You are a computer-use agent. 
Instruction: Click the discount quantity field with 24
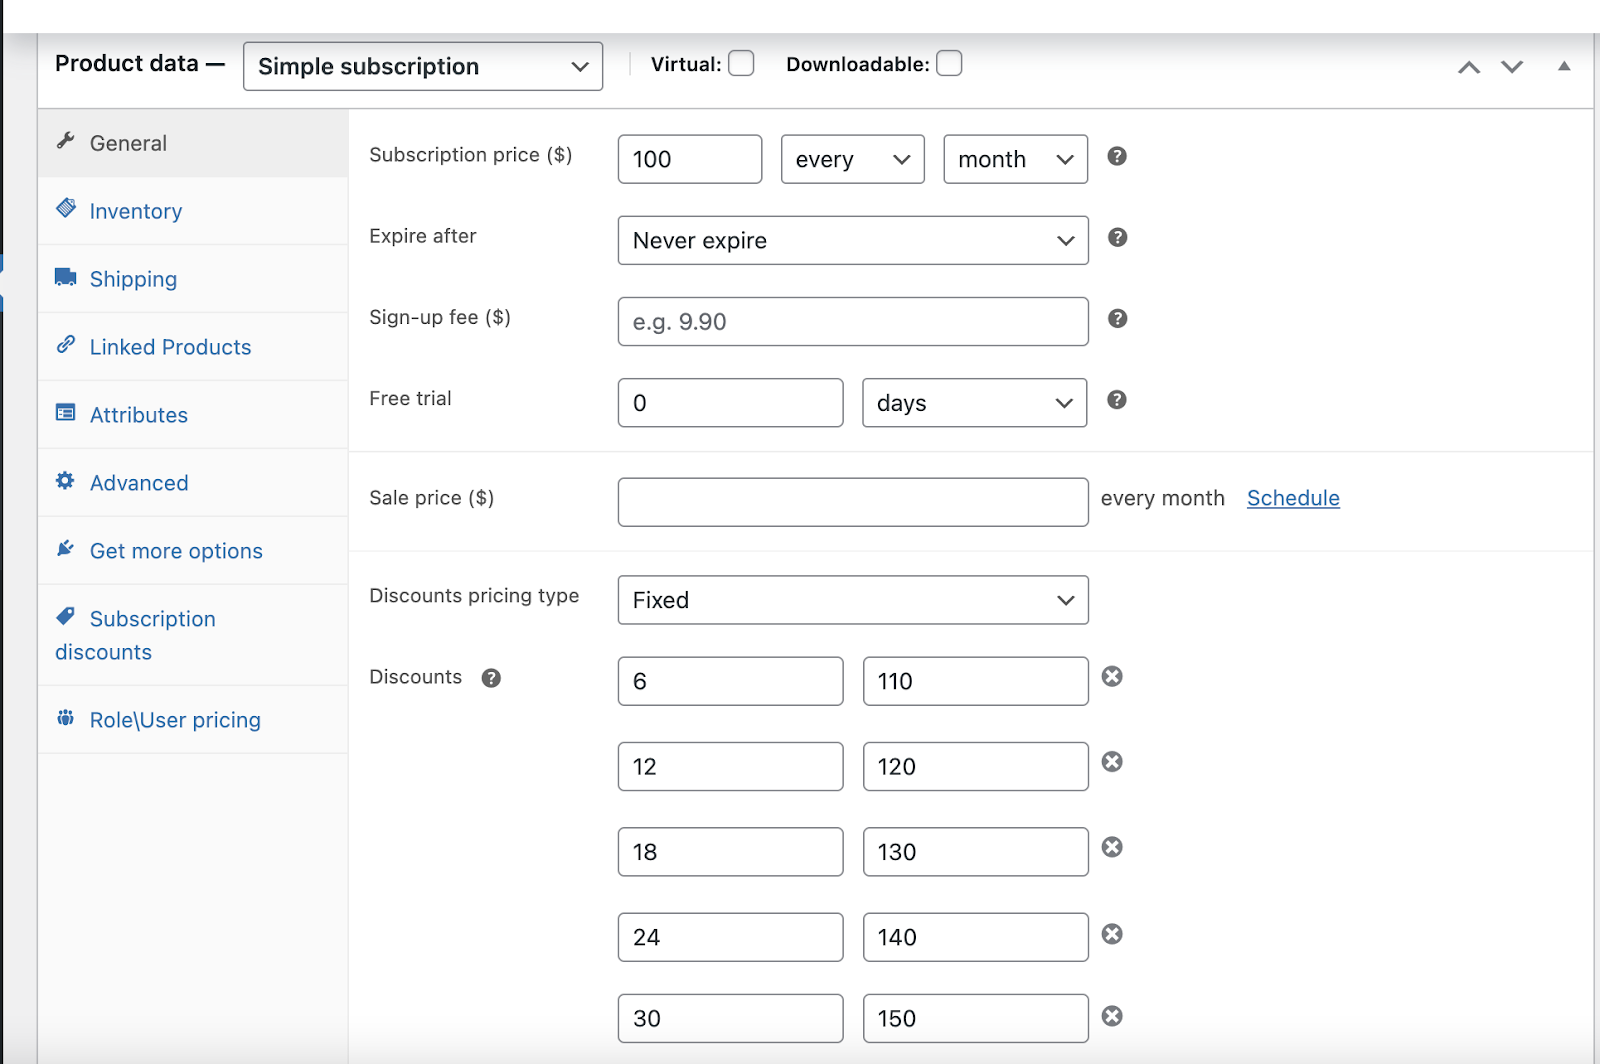pyautogui.click(x=731, y=937)
